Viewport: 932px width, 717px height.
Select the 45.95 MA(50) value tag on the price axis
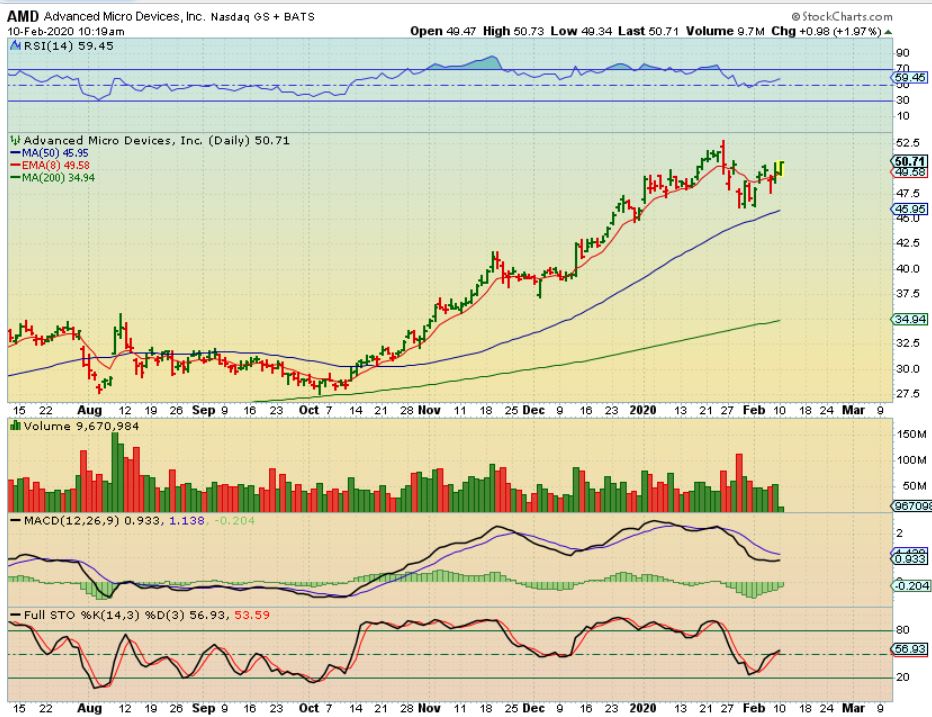tap(909, 209)
